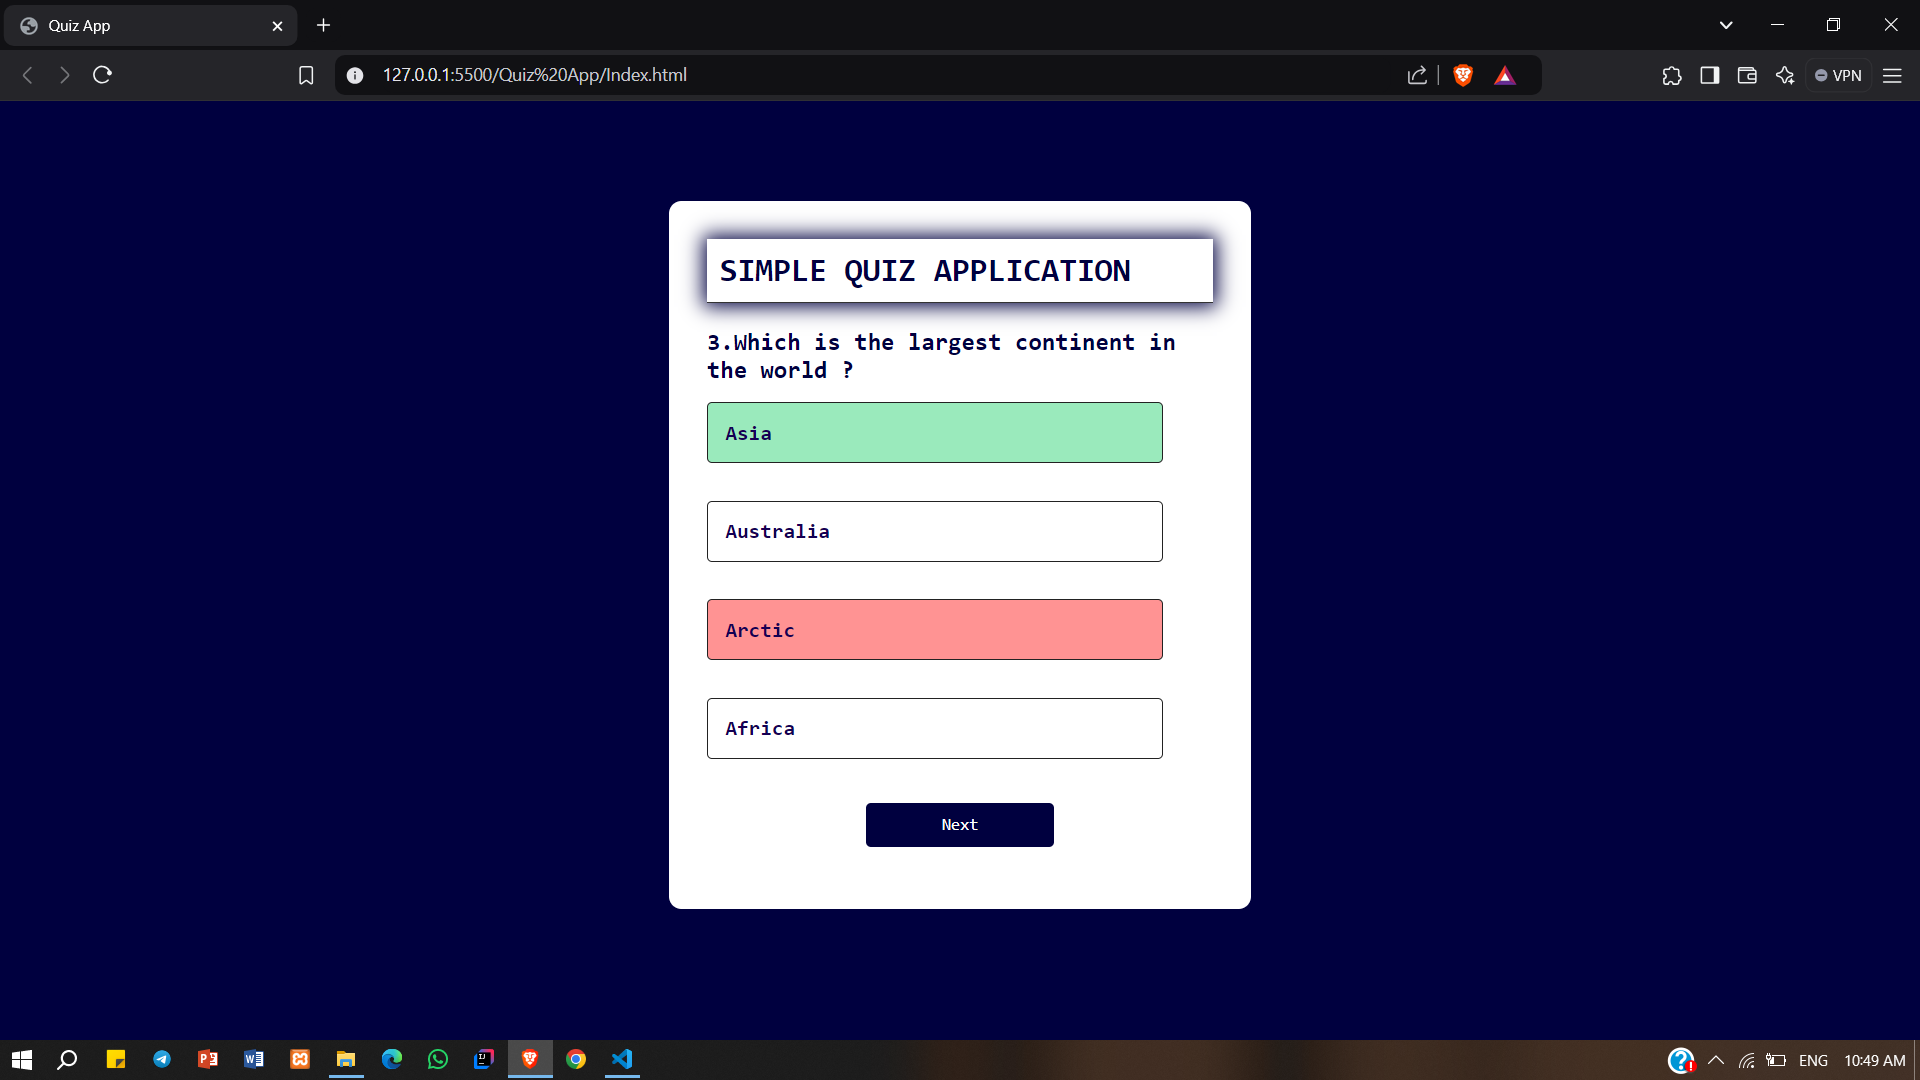Select the Asia answer option
This screenshot has height=1080, width=1920.
click(934, 433)
